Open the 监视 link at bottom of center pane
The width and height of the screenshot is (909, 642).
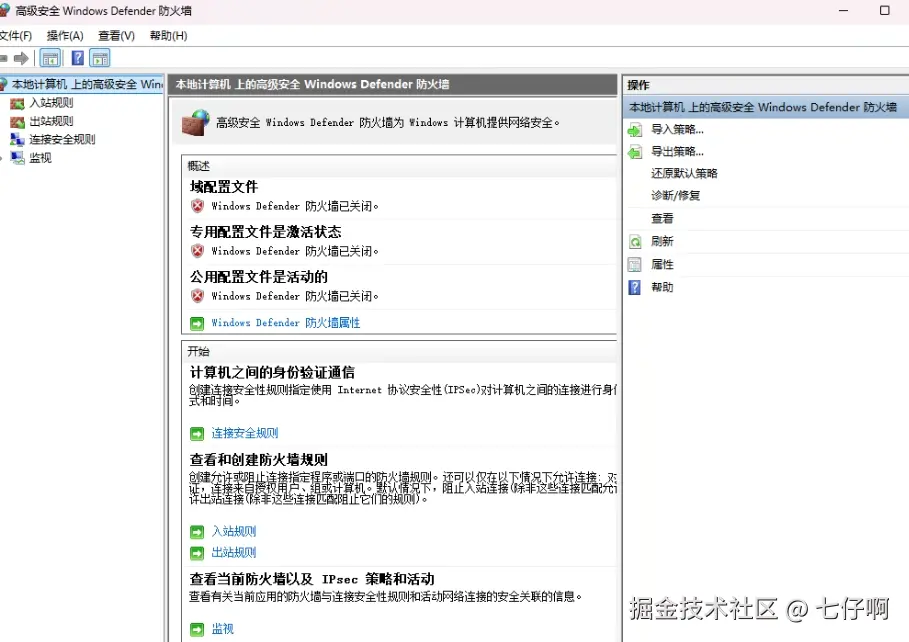(223, 629)
